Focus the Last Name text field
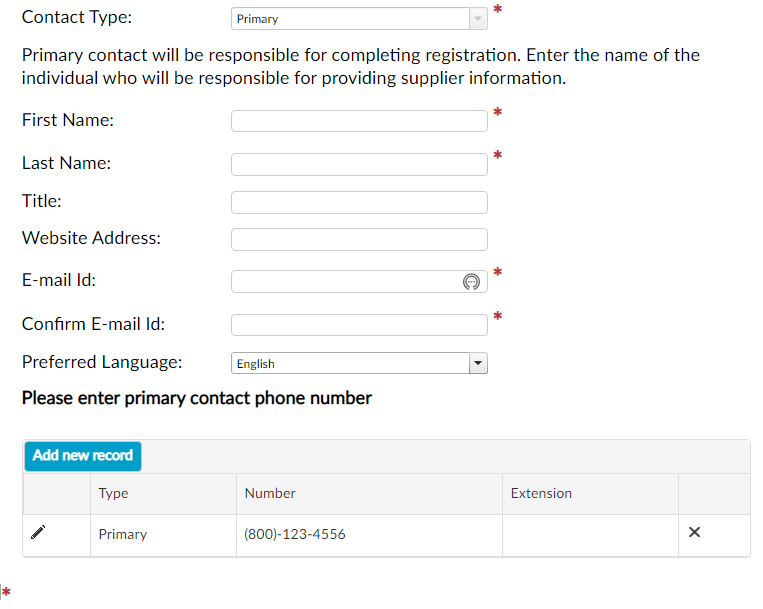This screenshot has width=763, height=609. (x=359, y=164)
